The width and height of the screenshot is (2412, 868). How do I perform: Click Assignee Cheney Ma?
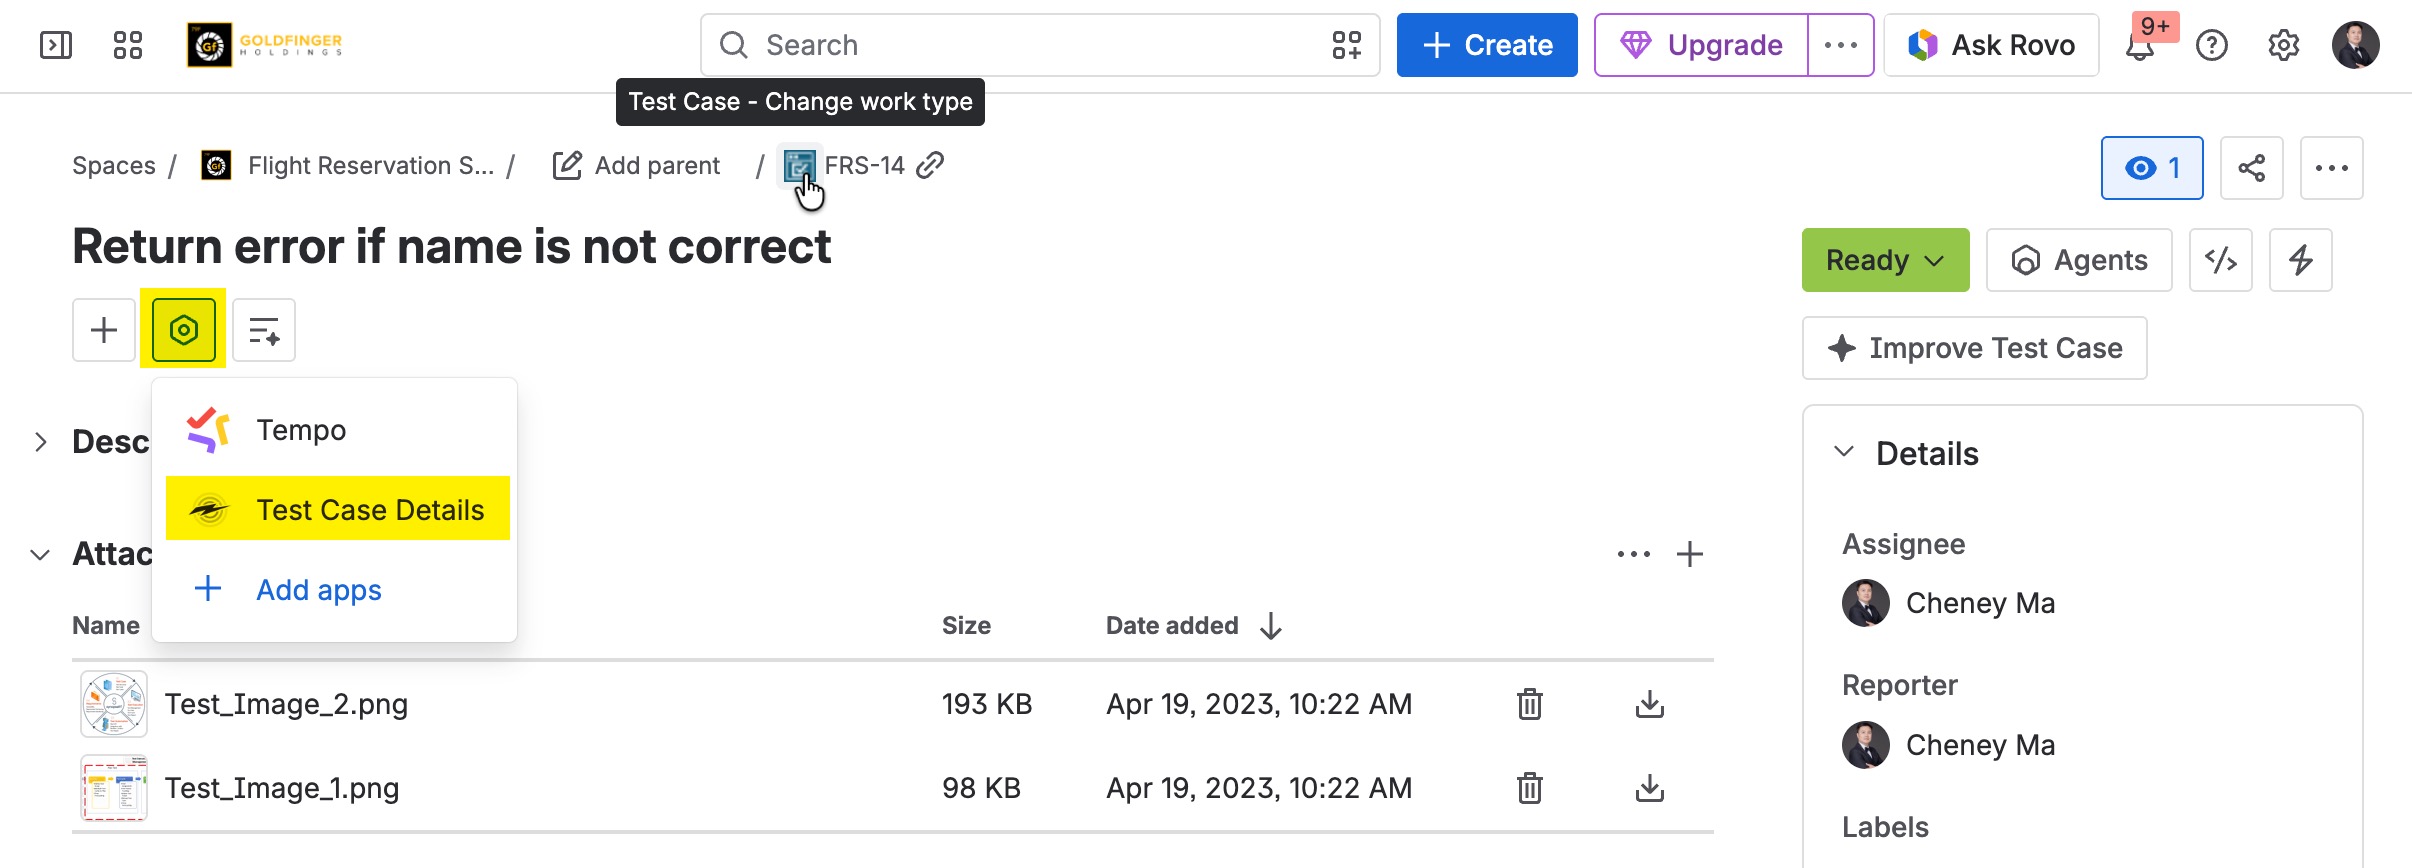coord(1949,603)
